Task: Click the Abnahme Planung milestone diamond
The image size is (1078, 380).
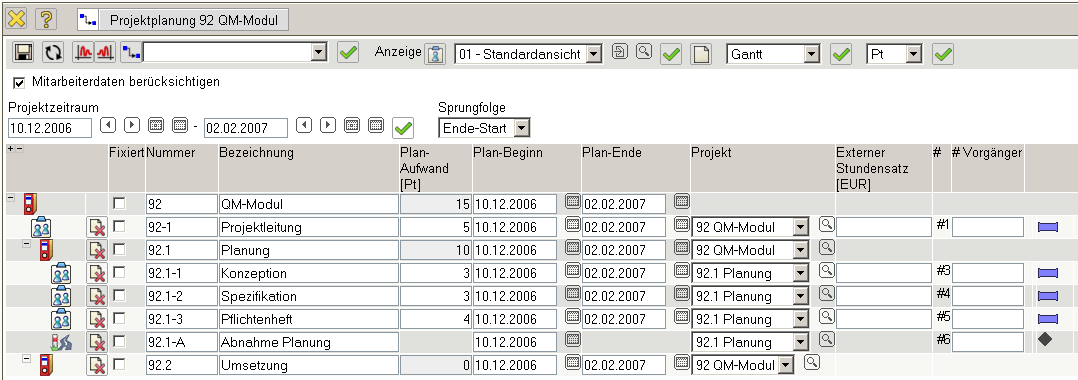Action: tap(1046, 339)
